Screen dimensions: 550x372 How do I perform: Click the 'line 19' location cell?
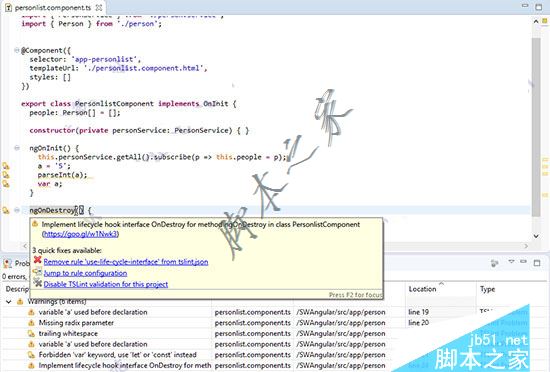coord(418,312)
